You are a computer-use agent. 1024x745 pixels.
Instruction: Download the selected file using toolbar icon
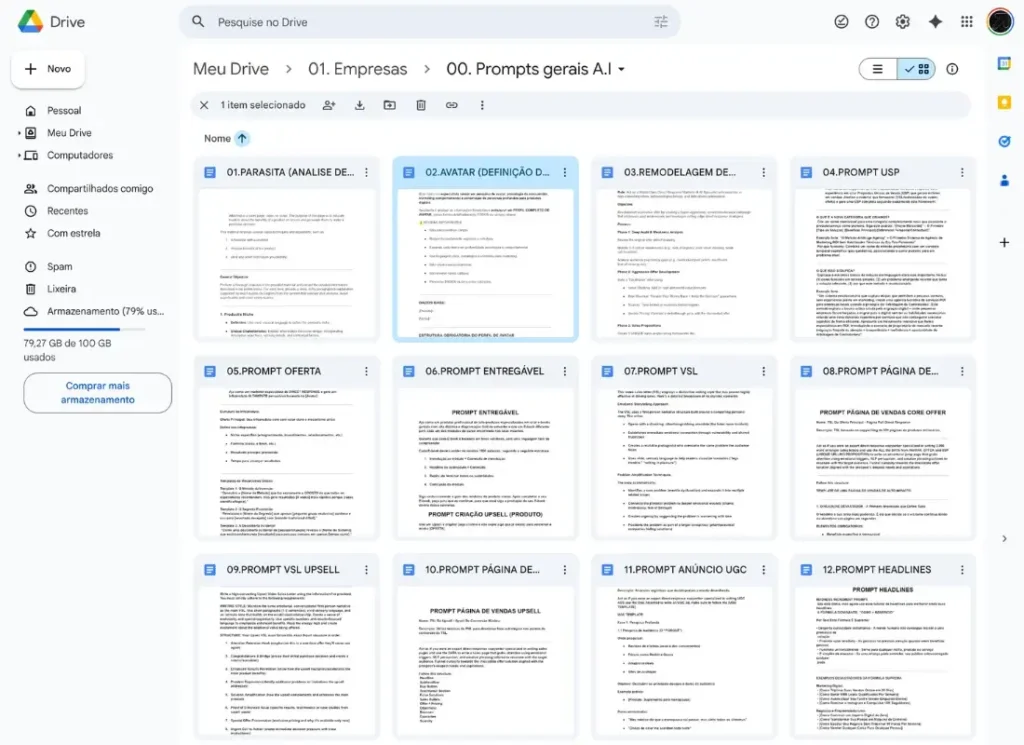pos(360,105)
